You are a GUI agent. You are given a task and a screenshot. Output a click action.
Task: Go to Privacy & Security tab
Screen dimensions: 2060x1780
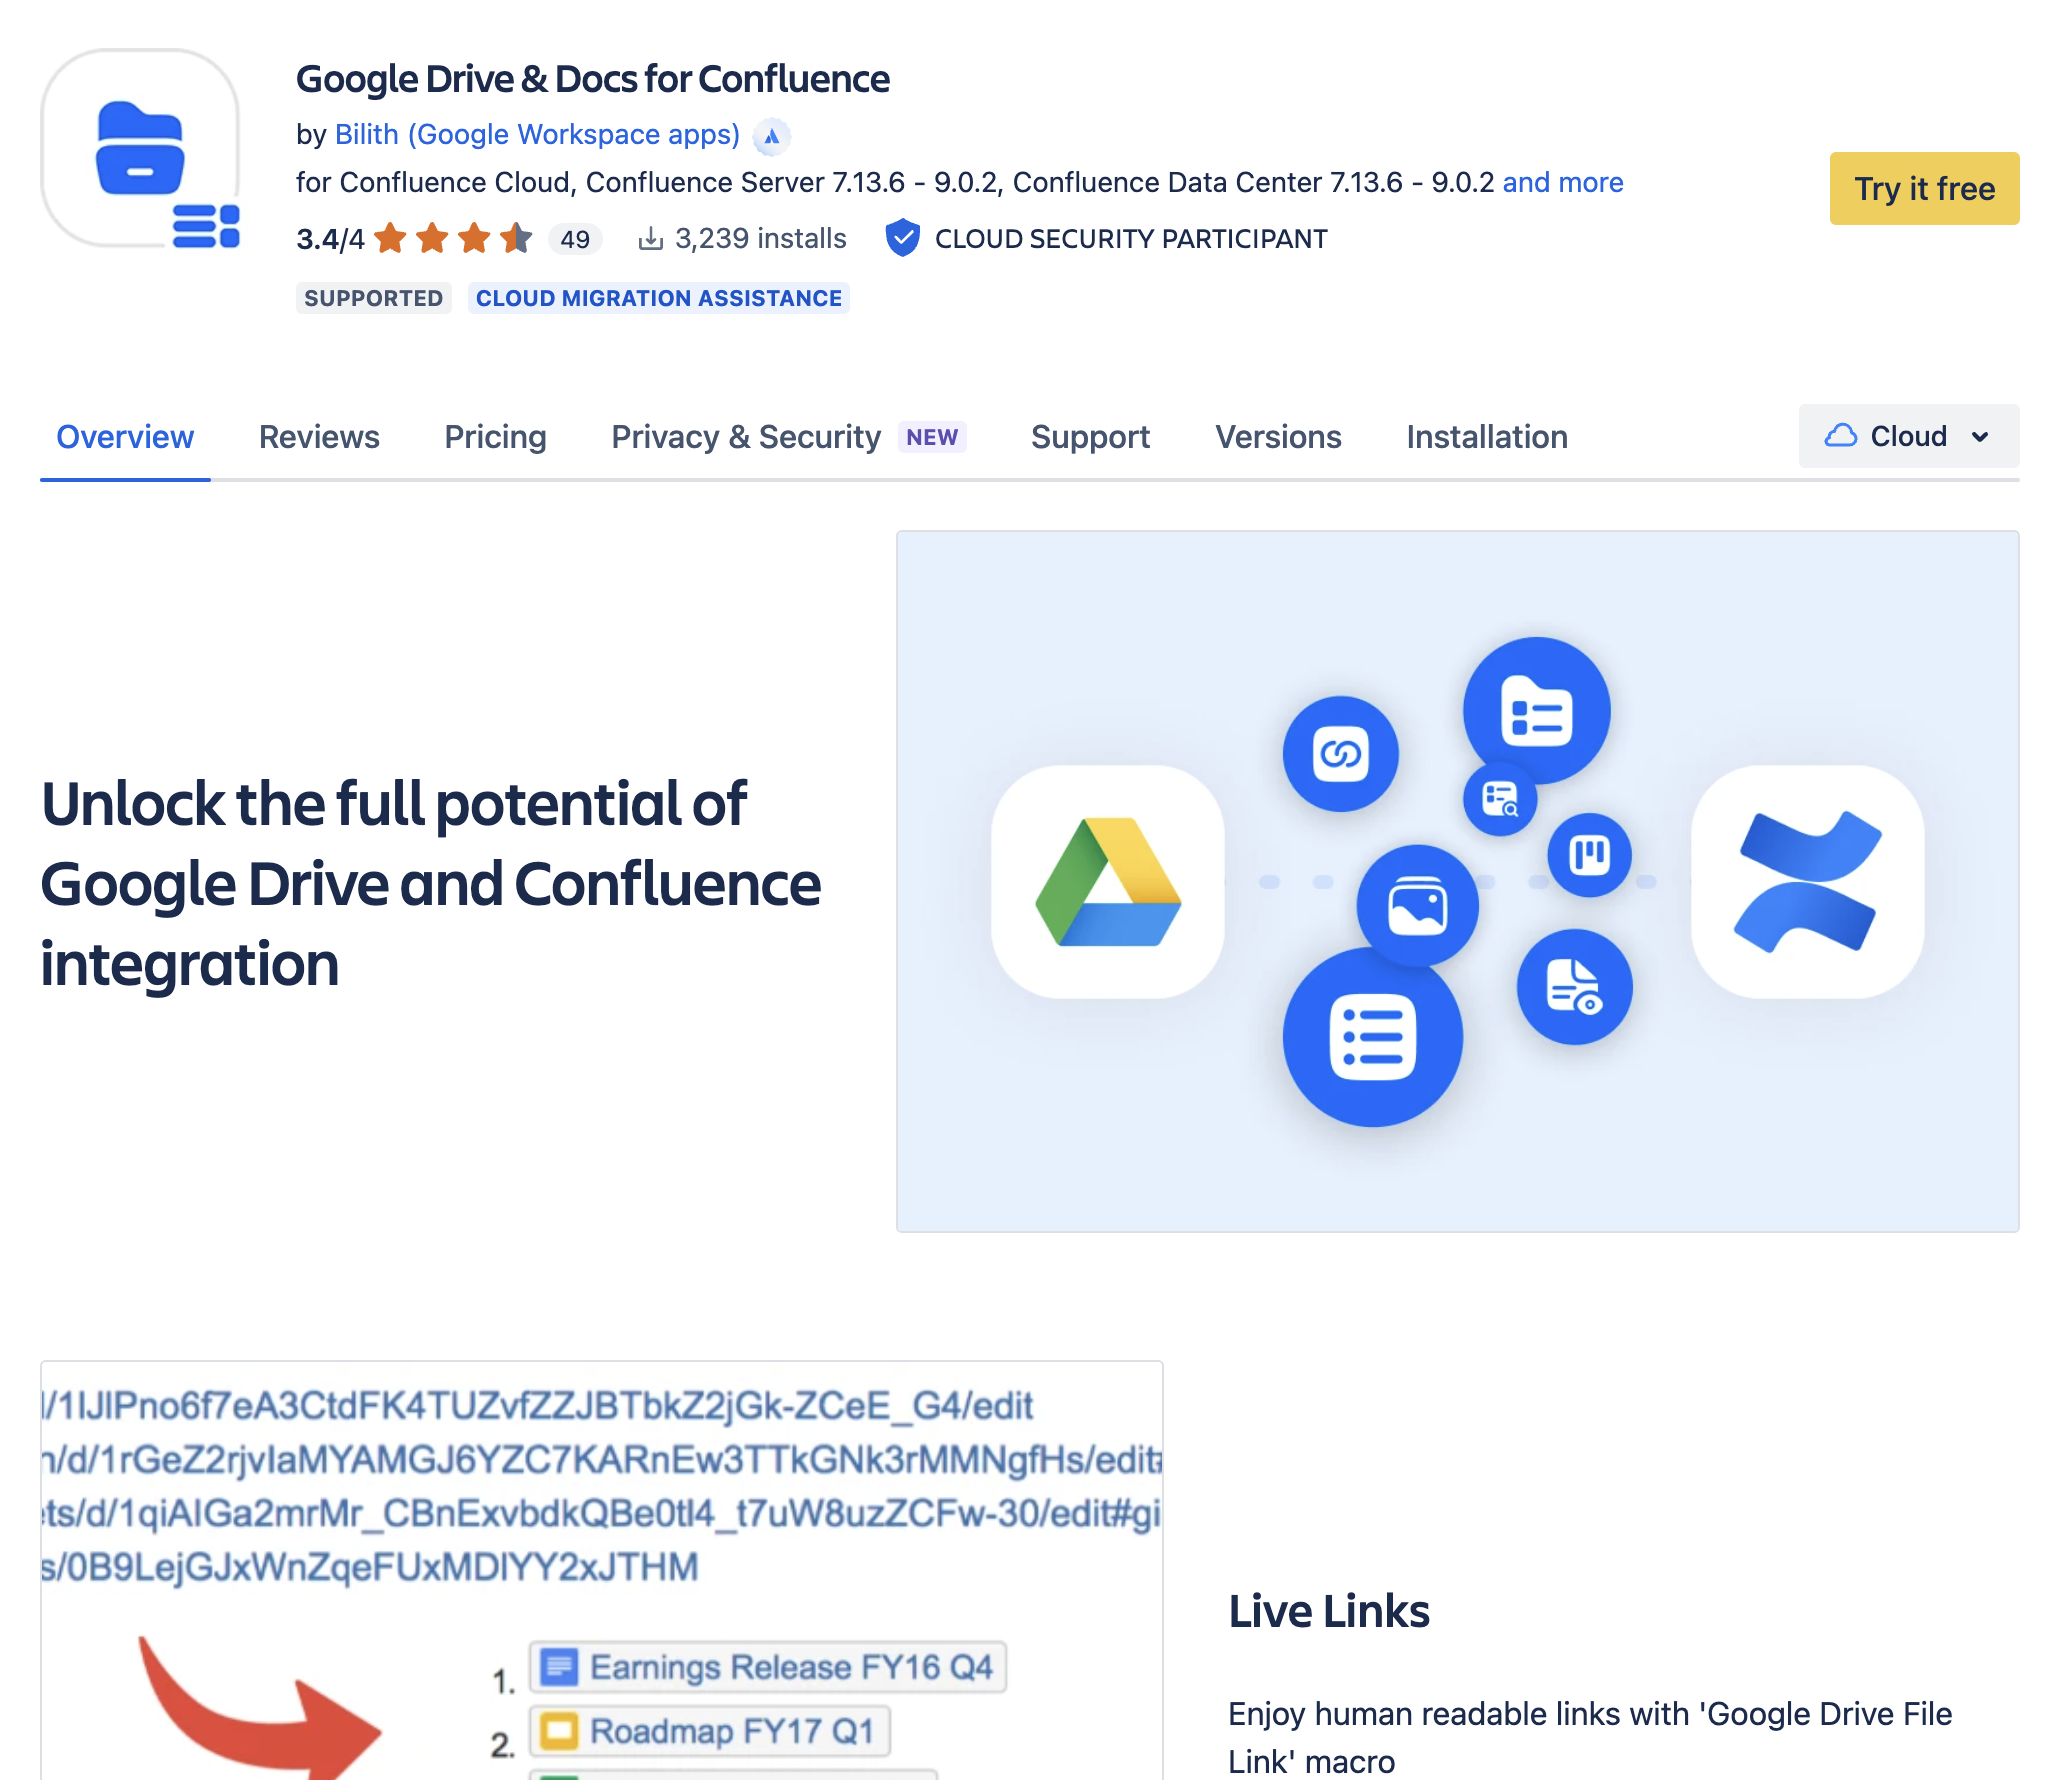[x=746, y=437]
